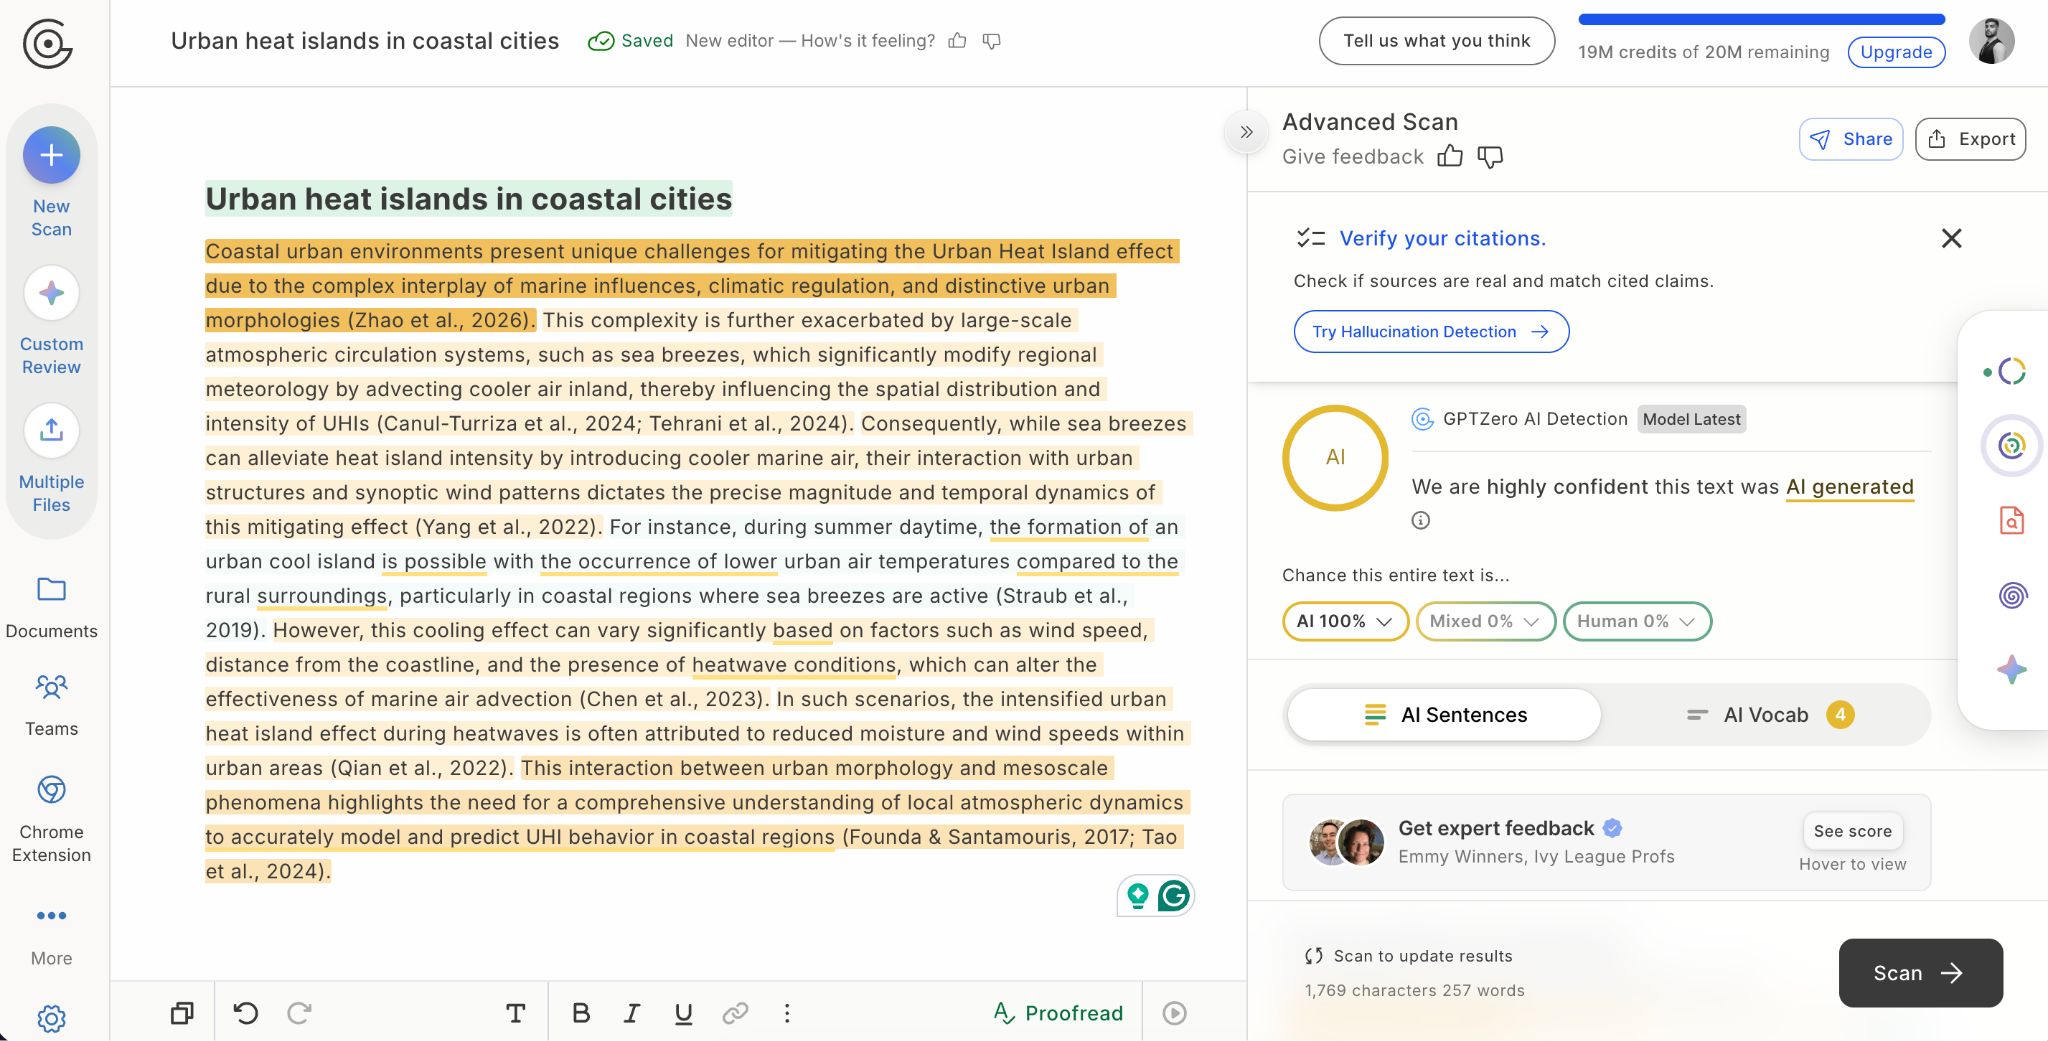
Task: Click the GPTZero logo icon
Action: pos(47,44)
